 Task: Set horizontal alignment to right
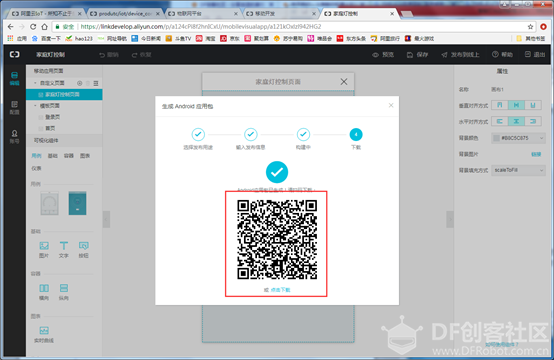coord(533,121)
